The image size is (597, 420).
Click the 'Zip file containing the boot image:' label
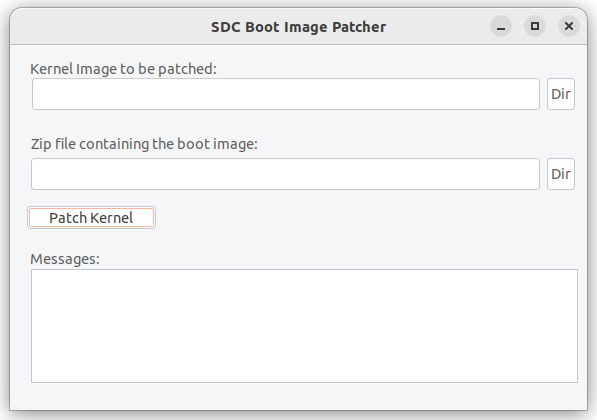tap(144, 144)
